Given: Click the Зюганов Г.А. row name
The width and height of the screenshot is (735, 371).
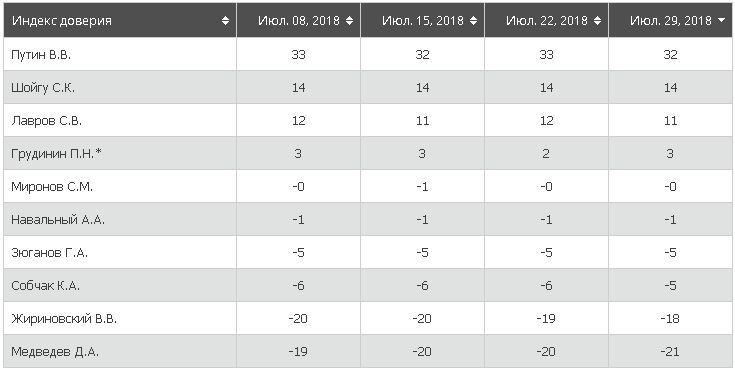Looking at the screenshot, I should (x=49, y=253).
